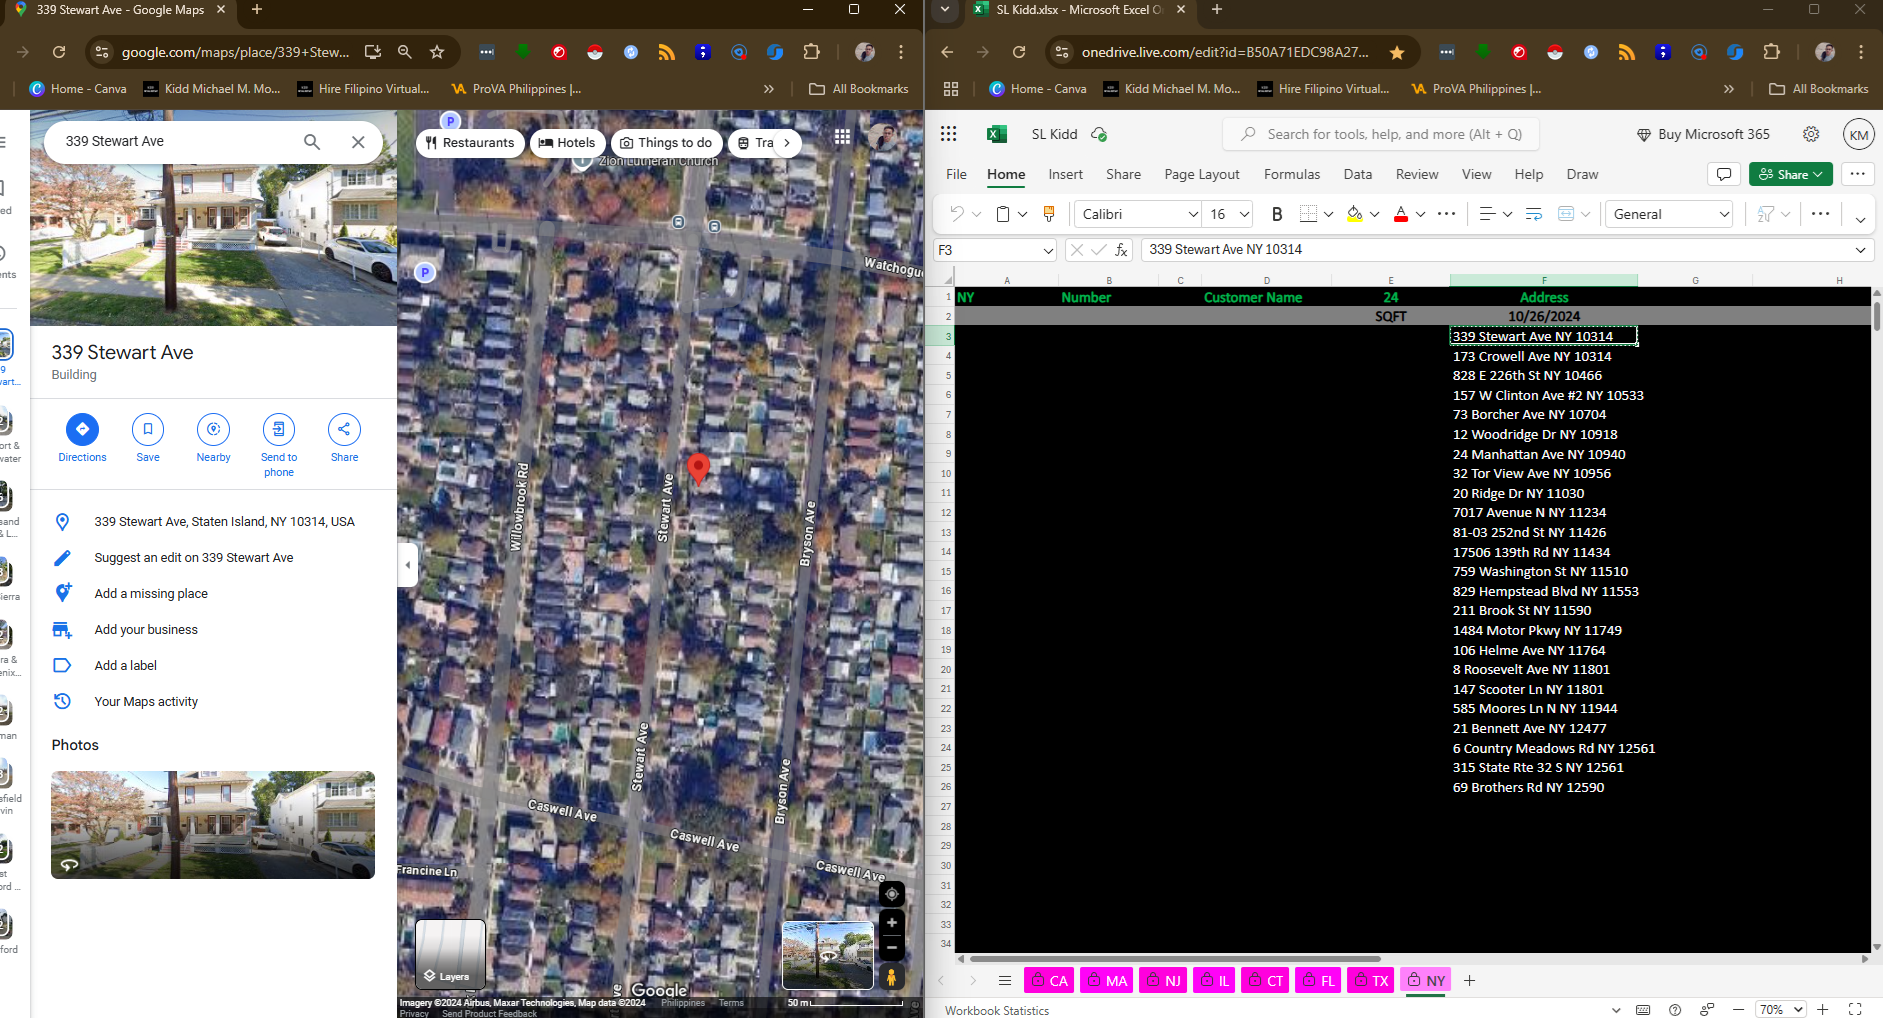Click Buy Microsoft 365

1703,134
